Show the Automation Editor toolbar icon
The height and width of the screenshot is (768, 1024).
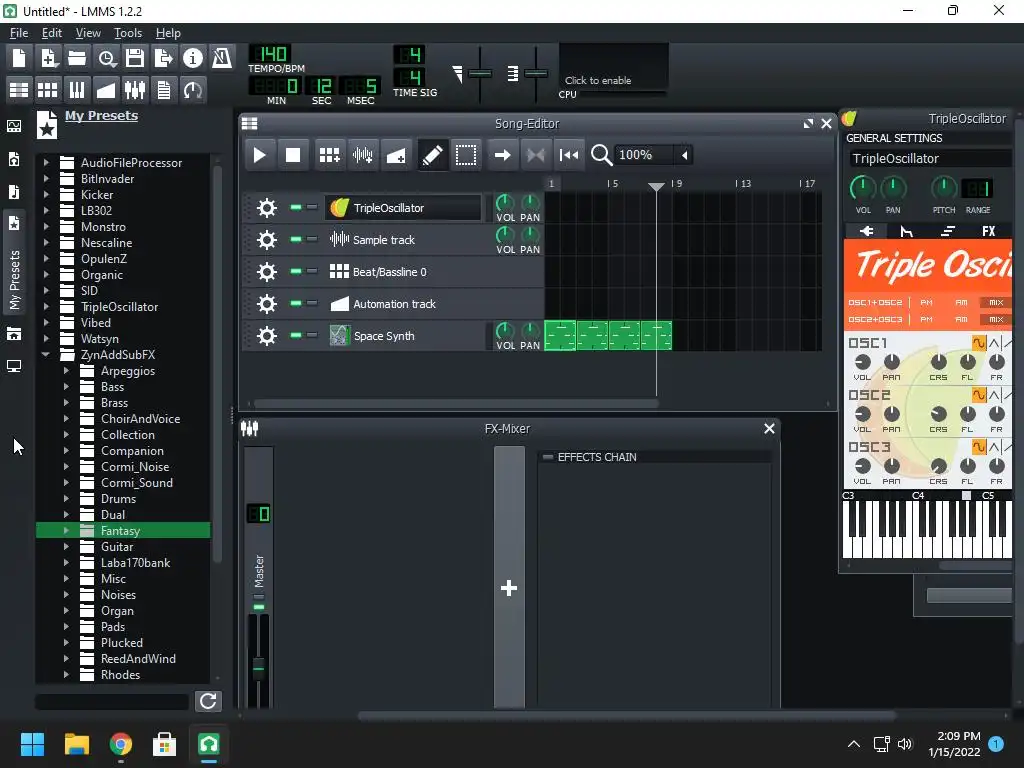(106, 89)
